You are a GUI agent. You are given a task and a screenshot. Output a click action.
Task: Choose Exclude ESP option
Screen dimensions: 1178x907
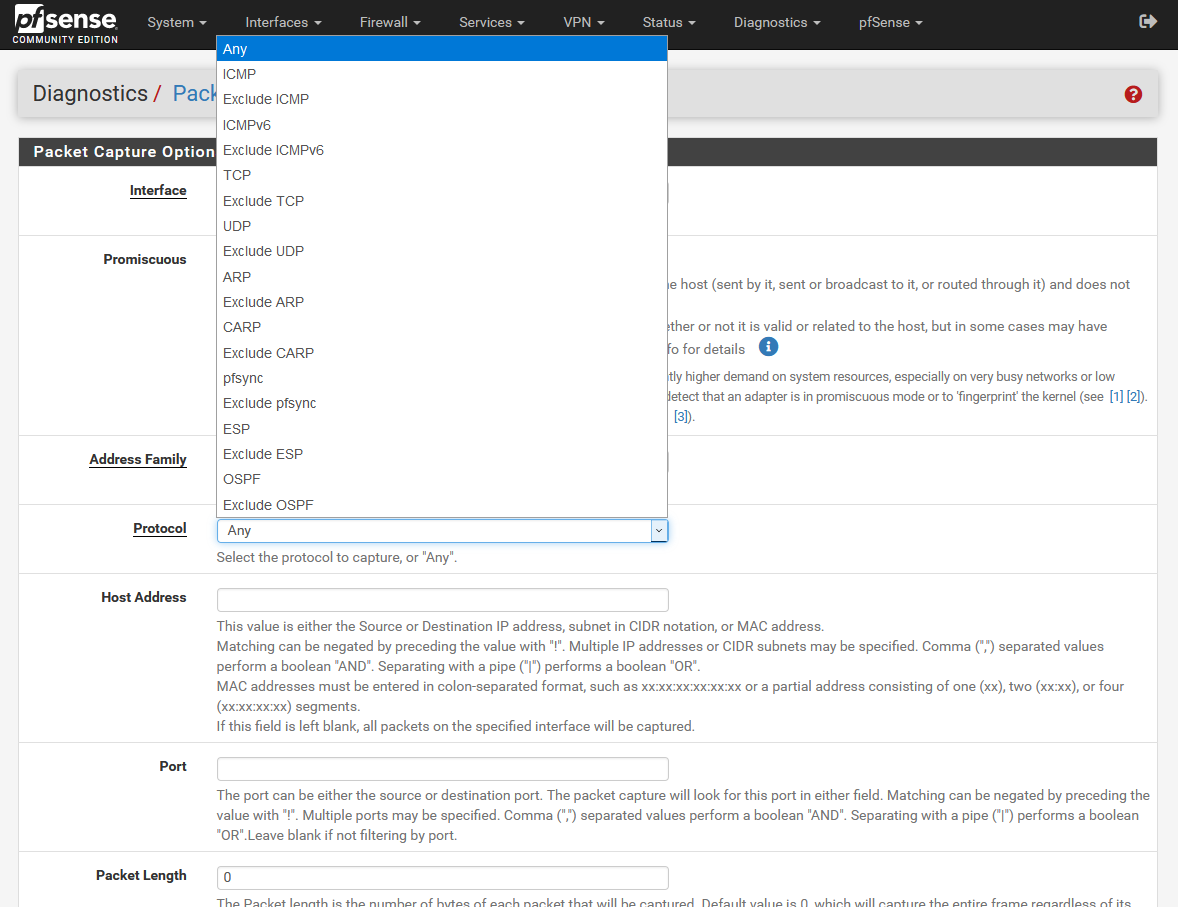tap(442, 454)
